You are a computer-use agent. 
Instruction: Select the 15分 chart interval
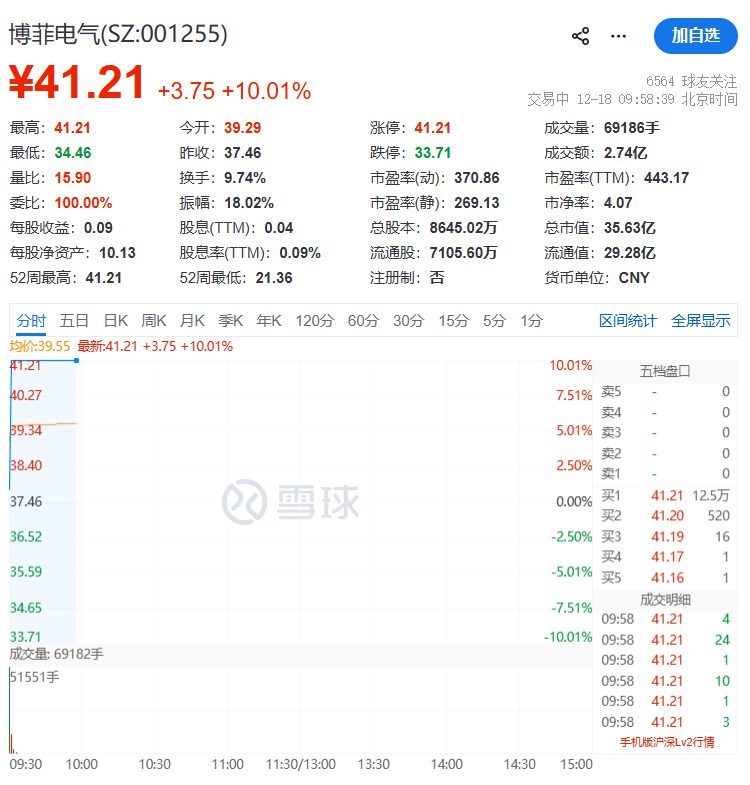click(453, 321)
